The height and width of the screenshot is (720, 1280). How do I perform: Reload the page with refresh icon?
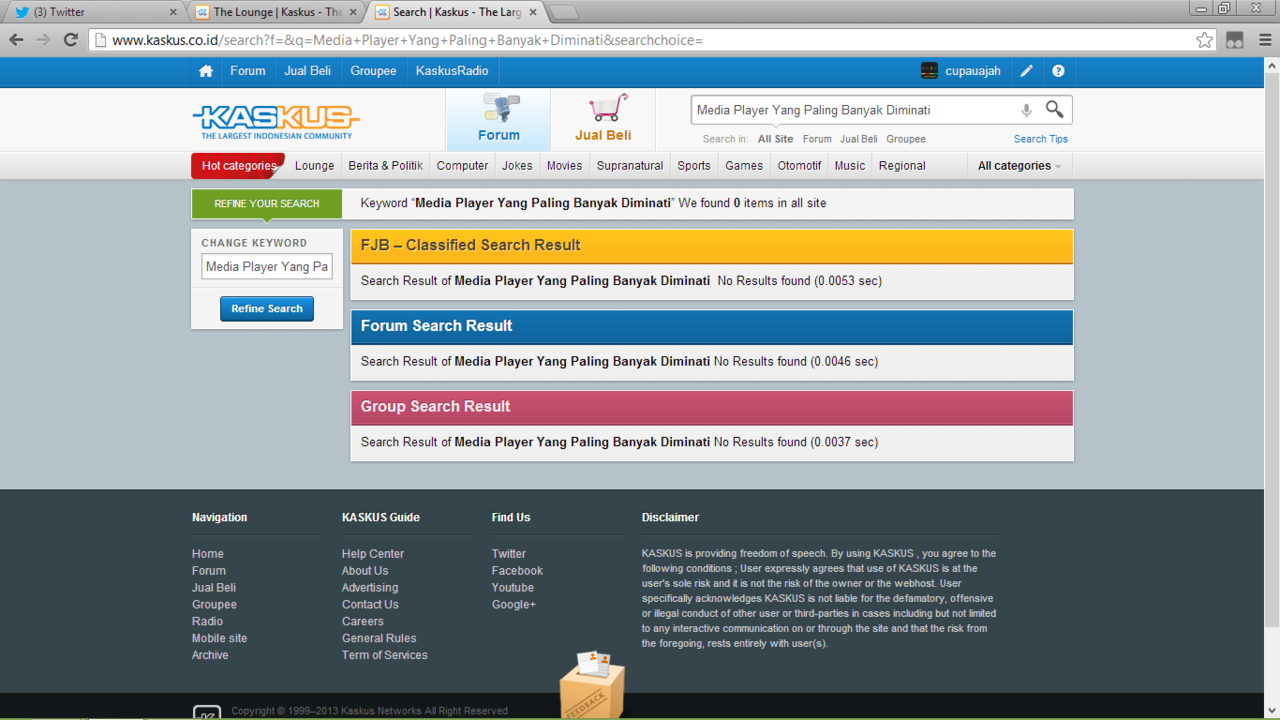70,40
